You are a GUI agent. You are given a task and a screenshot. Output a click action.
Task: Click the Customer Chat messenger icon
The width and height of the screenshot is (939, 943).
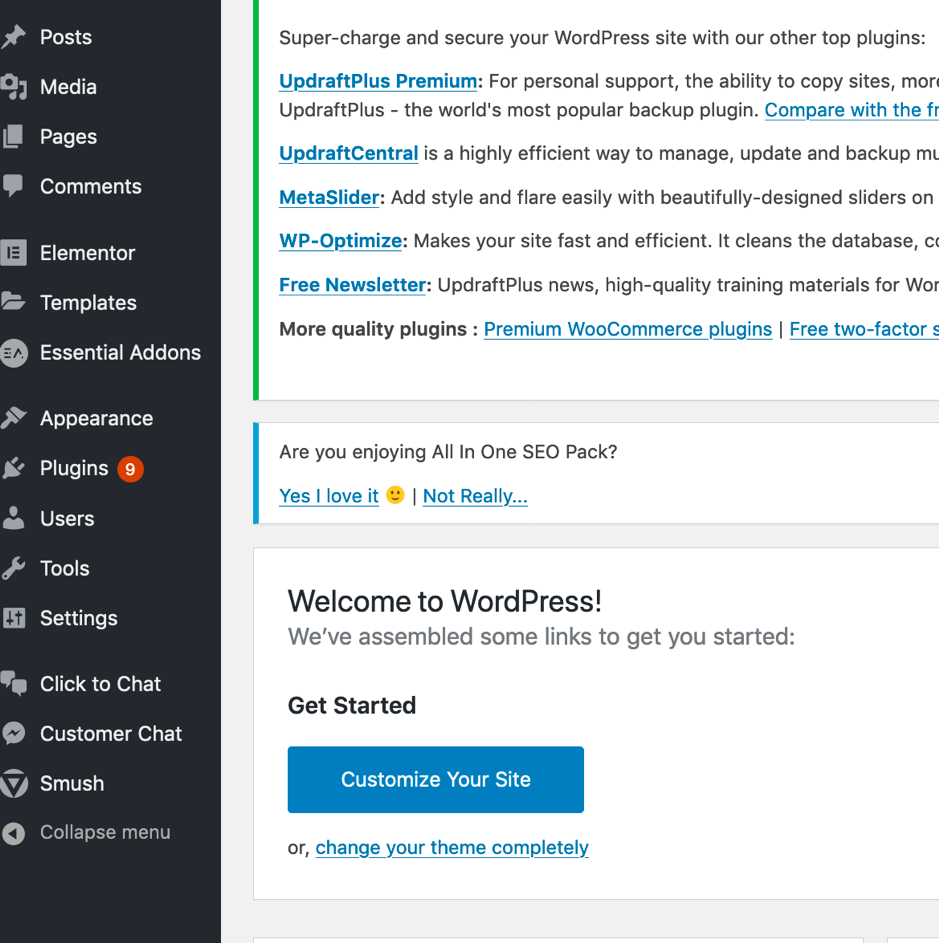[x=14, y=733]
